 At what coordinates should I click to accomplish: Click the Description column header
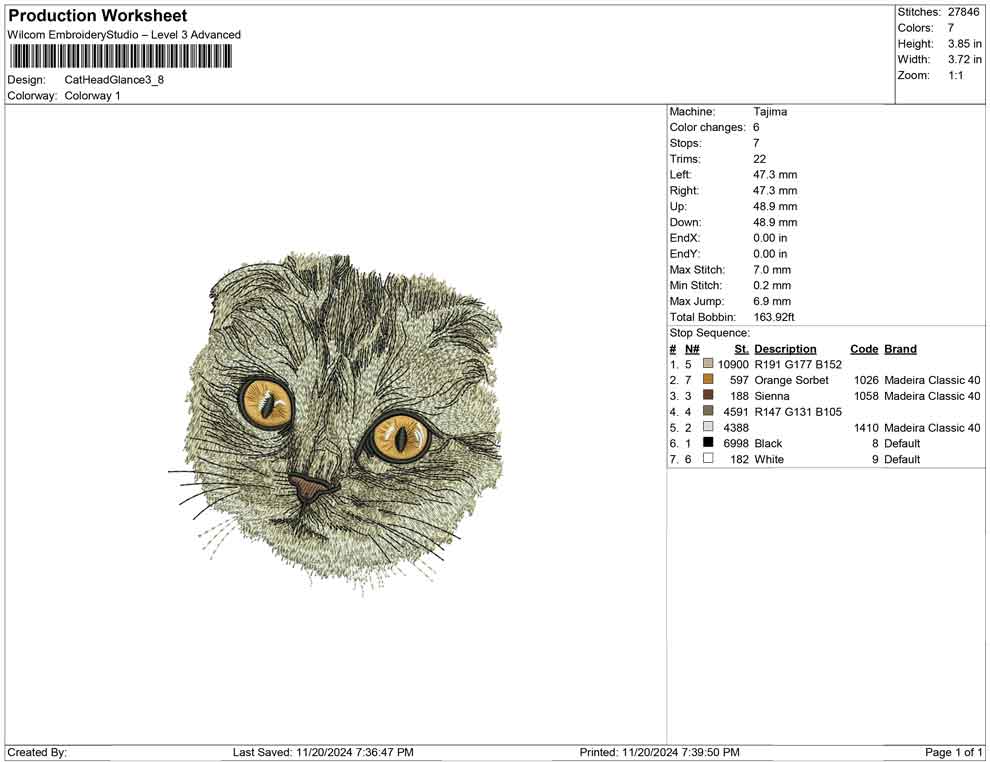click(x=786, y=348)
